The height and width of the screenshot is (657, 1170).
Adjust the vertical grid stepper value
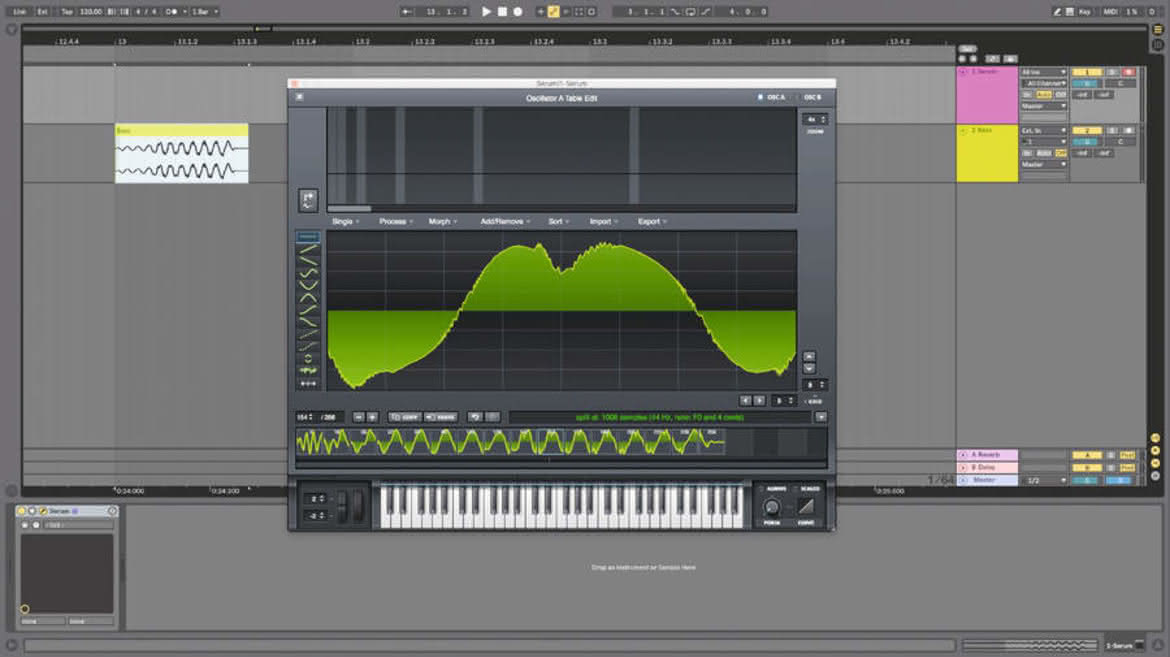click(815, 385)
